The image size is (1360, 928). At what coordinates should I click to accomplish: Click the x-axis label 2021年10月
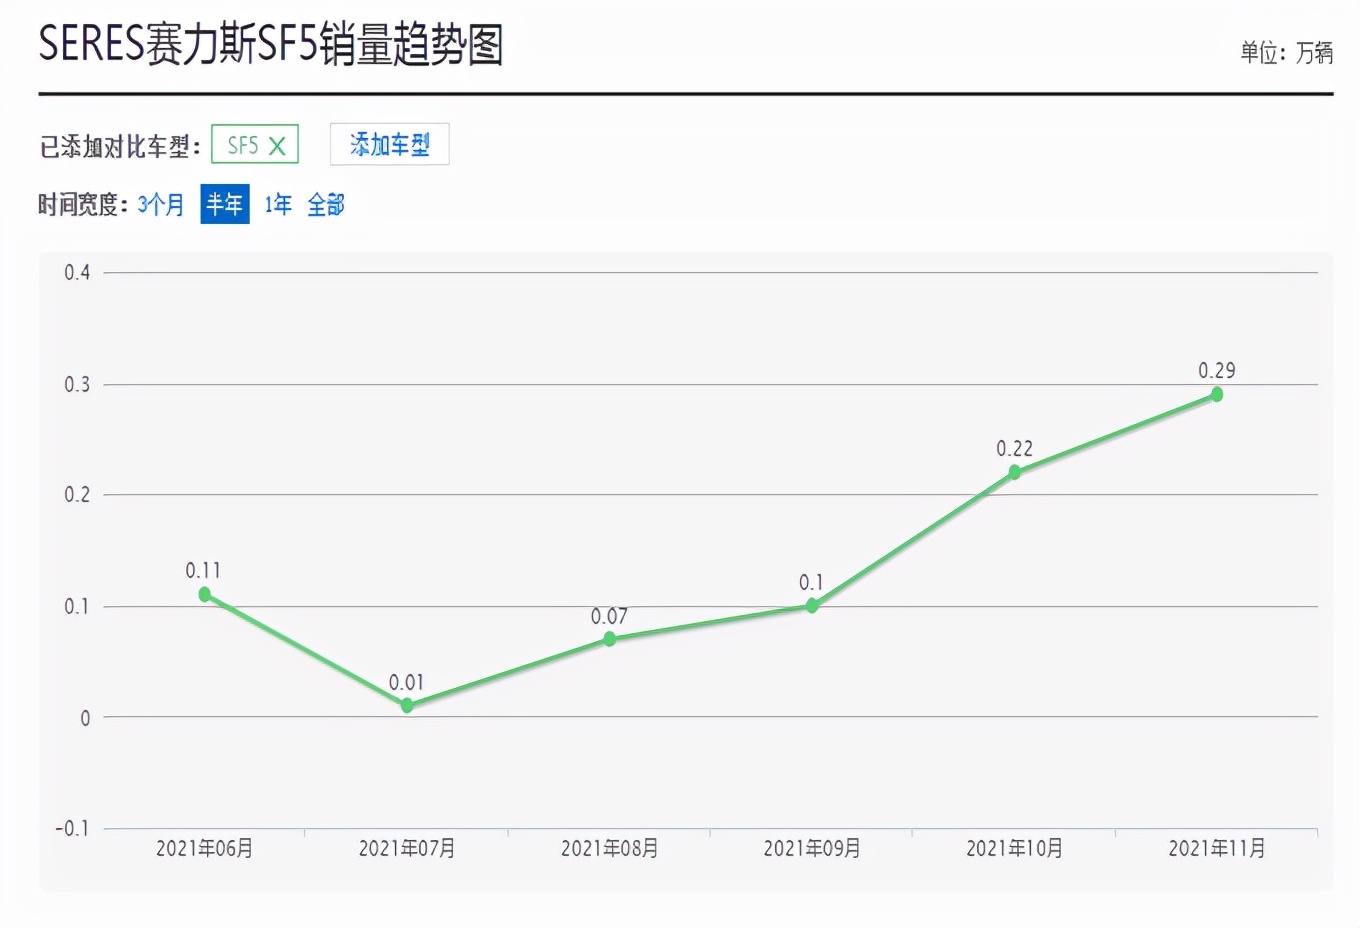pyautogui.click(x=1014, y=848)
